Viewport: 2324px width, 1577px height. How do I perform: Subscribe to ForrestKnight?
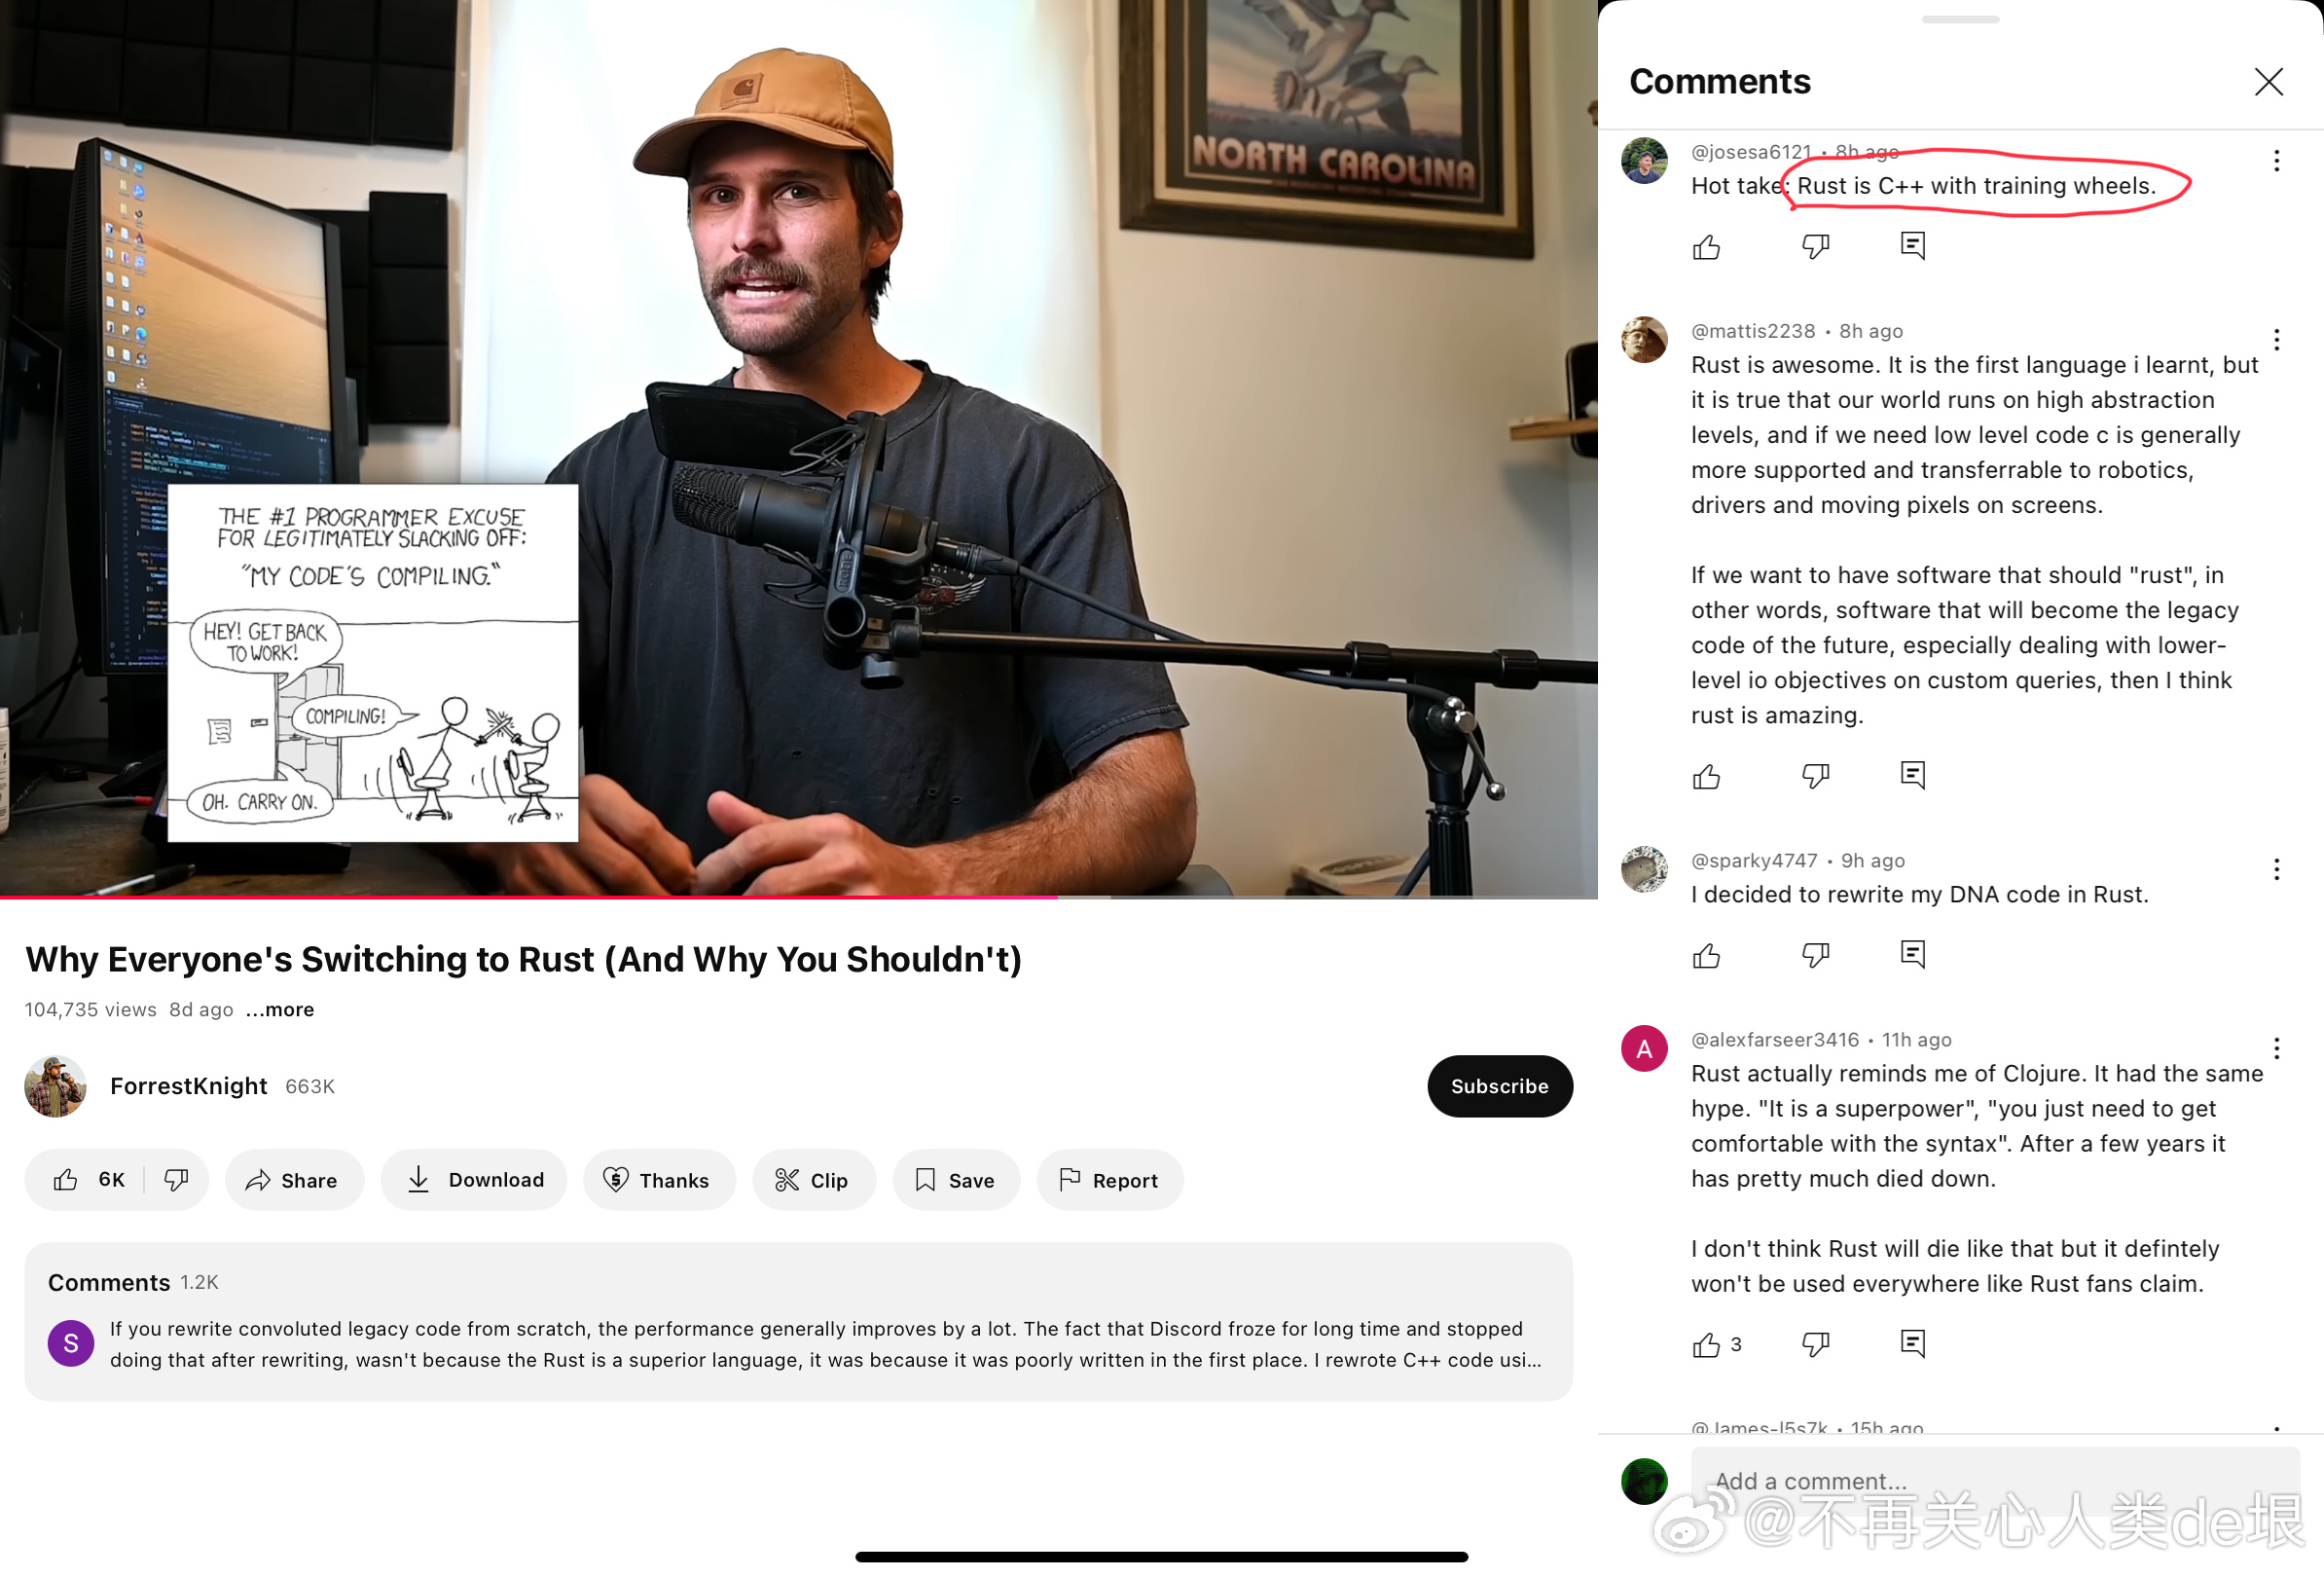click(x=1499, y=1086)
